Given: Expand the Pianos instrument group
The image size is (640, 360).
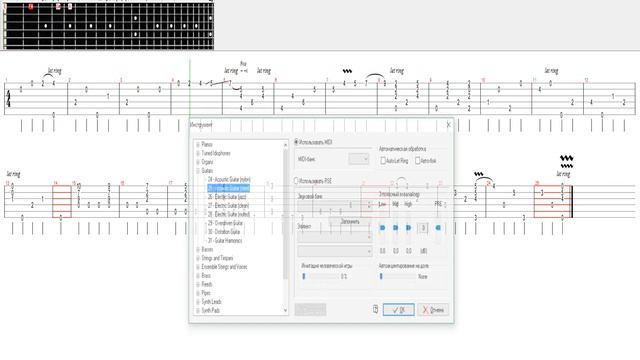Looking at the screenshot, I should pos(198,144).
